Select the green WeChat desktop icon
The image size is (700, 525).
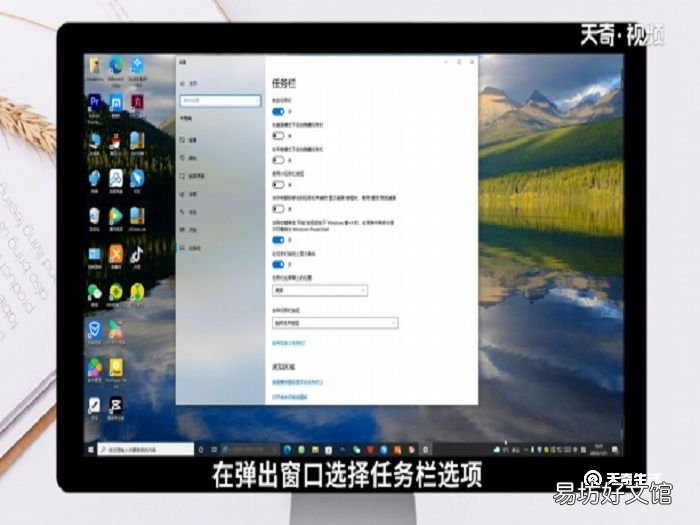point(94,295)
